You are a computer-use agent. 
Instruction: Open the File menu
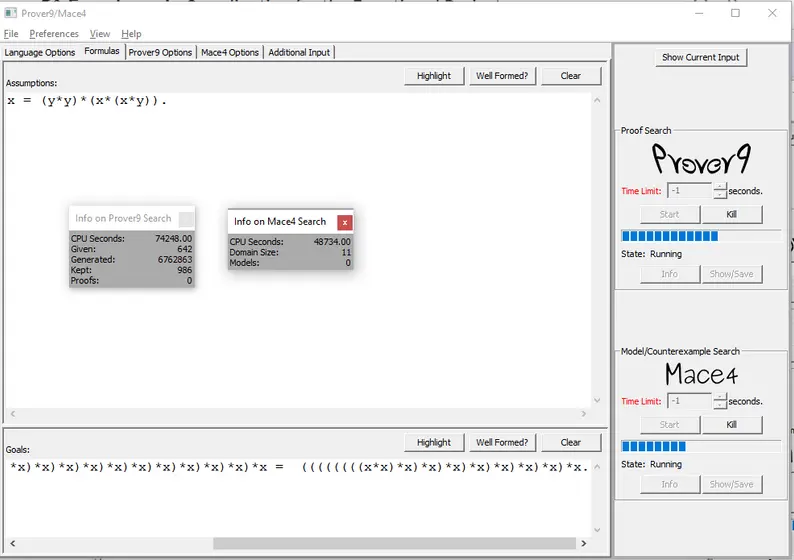[11, 34]
